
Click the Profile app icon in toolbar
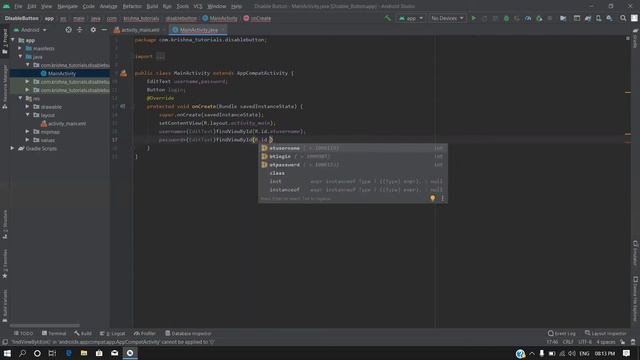528,18
